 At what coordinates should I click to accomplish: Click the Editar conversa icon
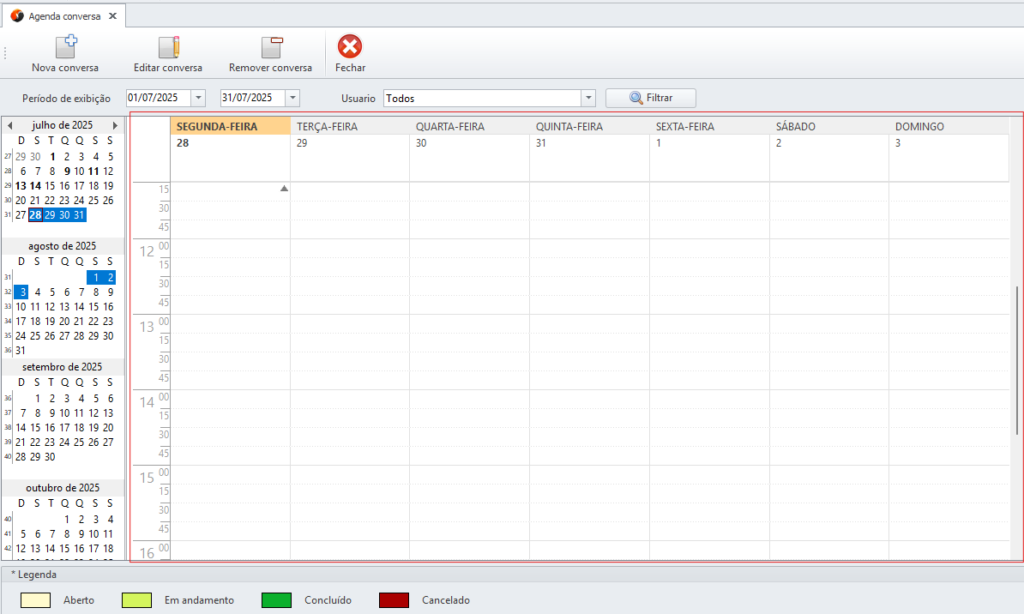pos(168,46)
